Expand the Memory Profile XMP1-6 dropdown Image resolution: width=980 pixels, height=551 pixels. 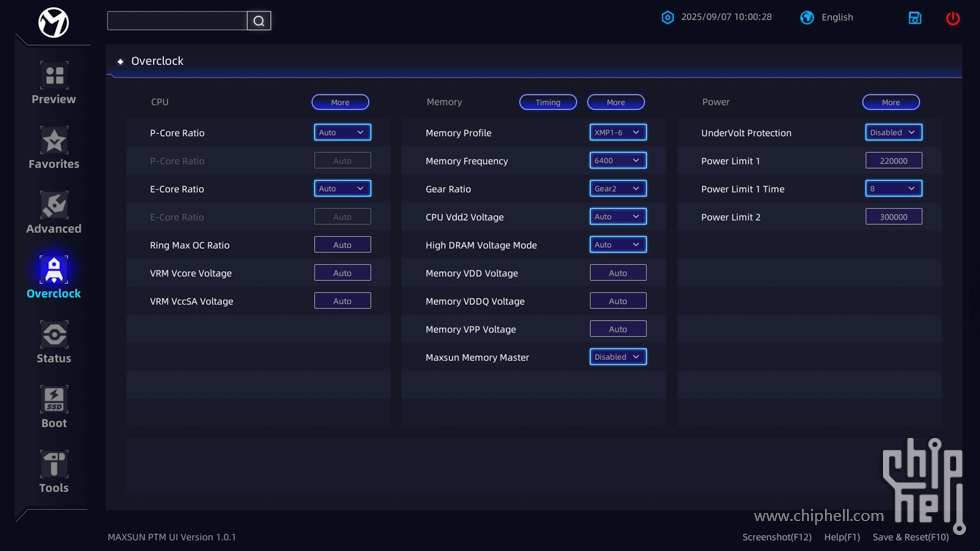(x=618, y=132)
